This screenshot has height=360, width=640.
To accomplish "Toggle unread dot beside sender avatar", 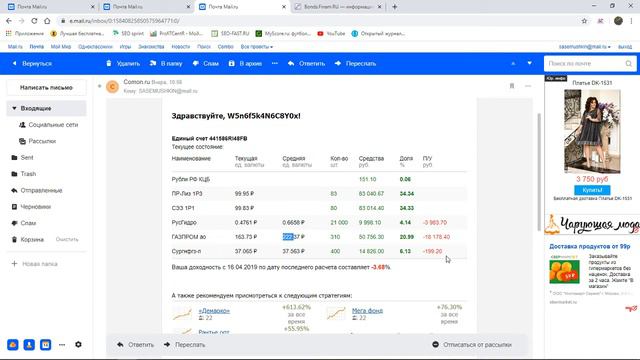I will coord(99,86).
